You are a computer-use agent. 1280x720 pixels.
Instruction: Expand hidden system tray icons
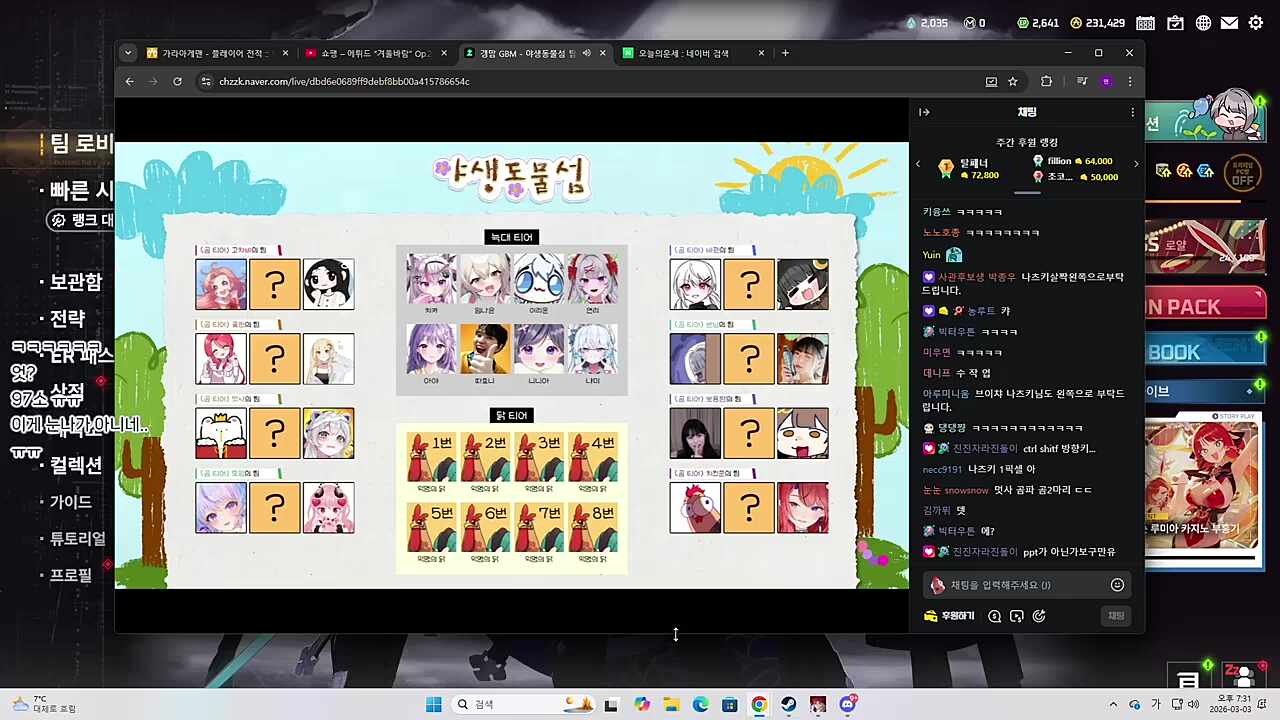click(x=1112, y=704)
